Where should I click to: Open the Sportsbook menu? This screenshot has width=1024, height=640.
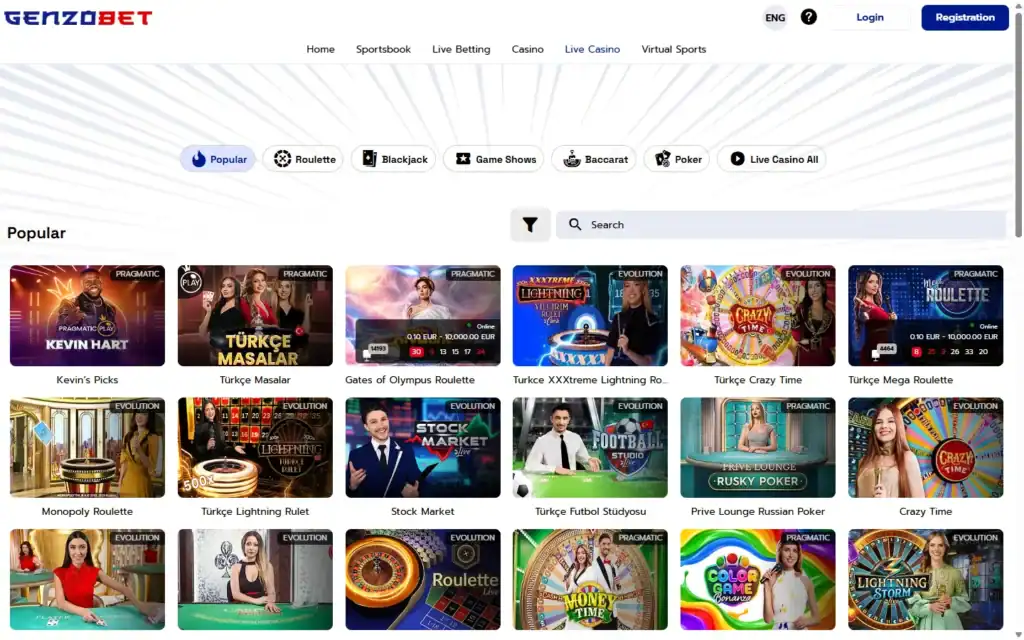click(x=383, y=49)
